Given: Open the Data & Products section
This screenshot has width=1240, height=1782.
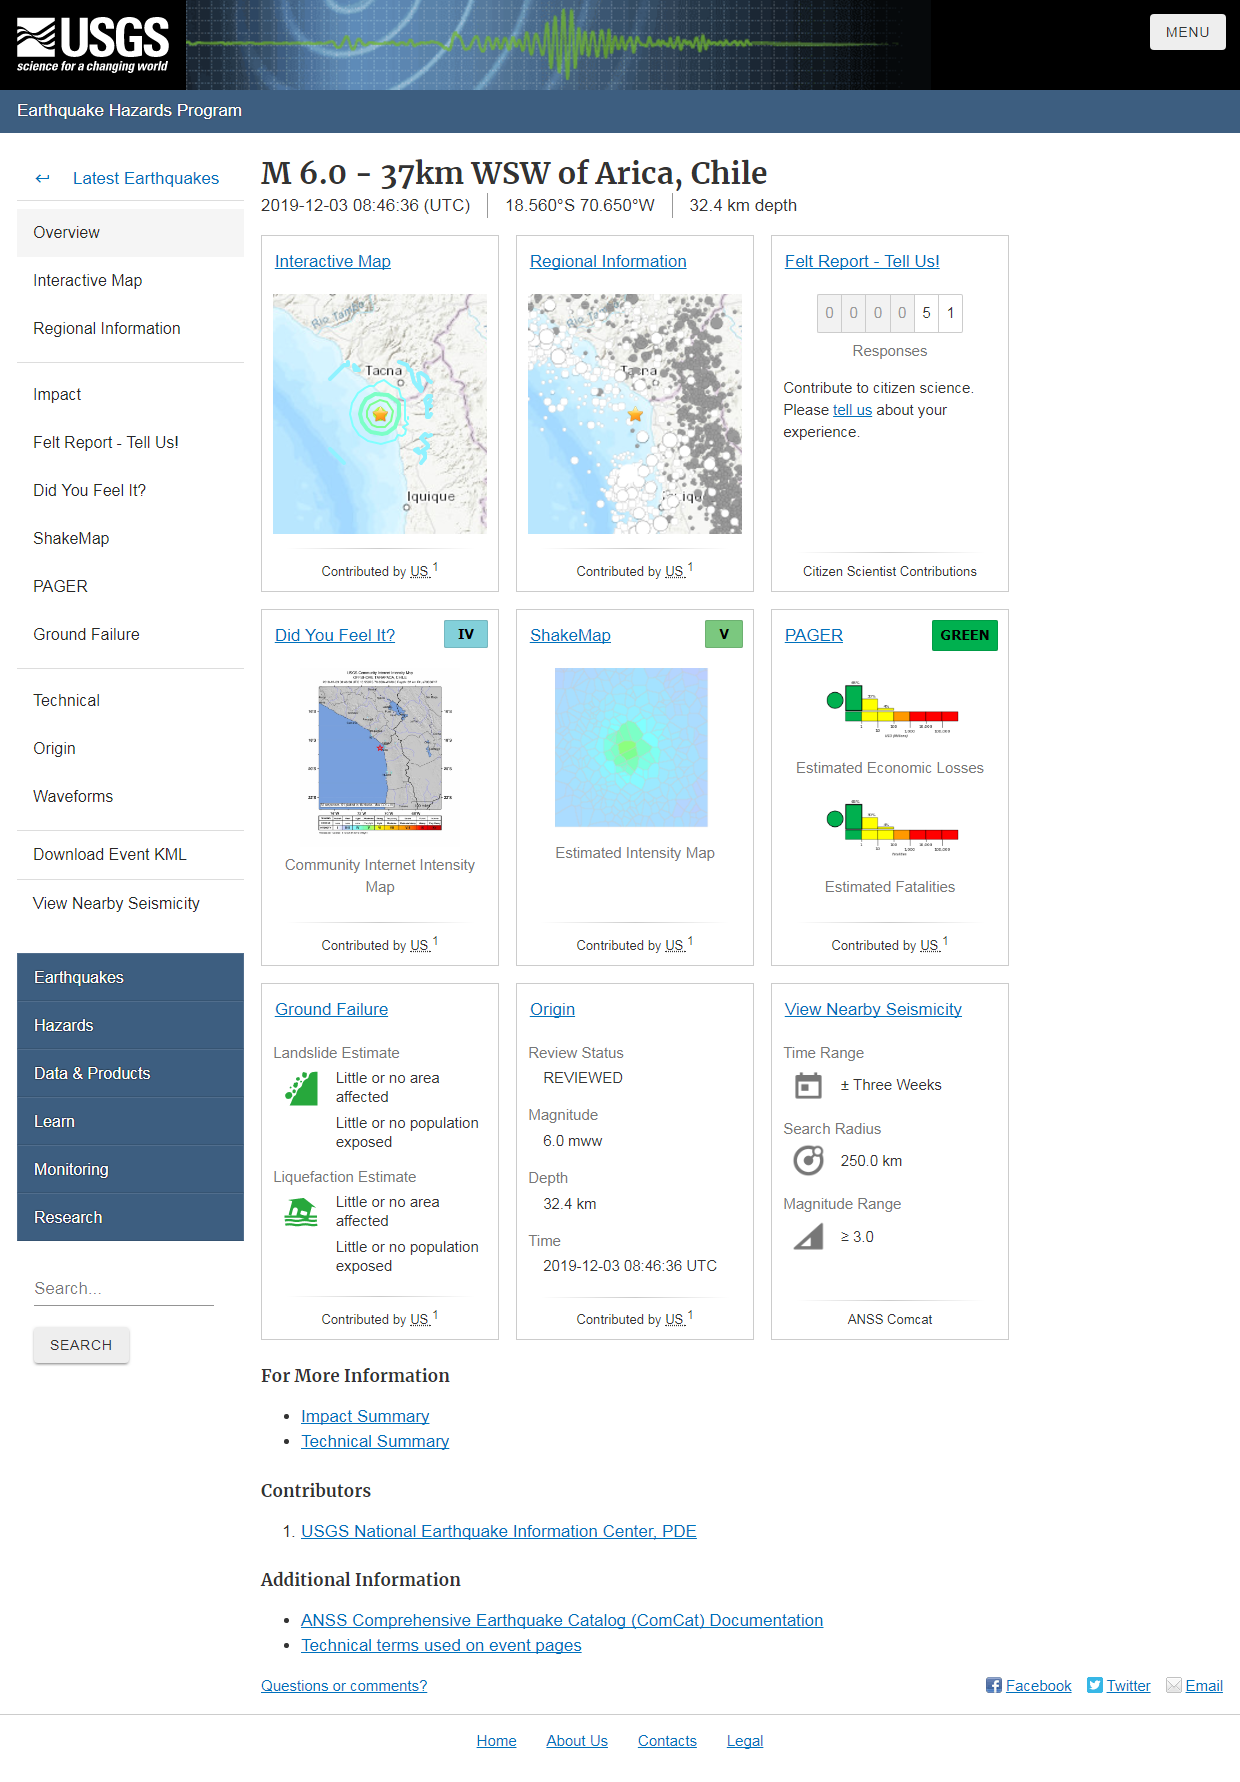Looking at the screenshot, I should (x=130, y=1073).
